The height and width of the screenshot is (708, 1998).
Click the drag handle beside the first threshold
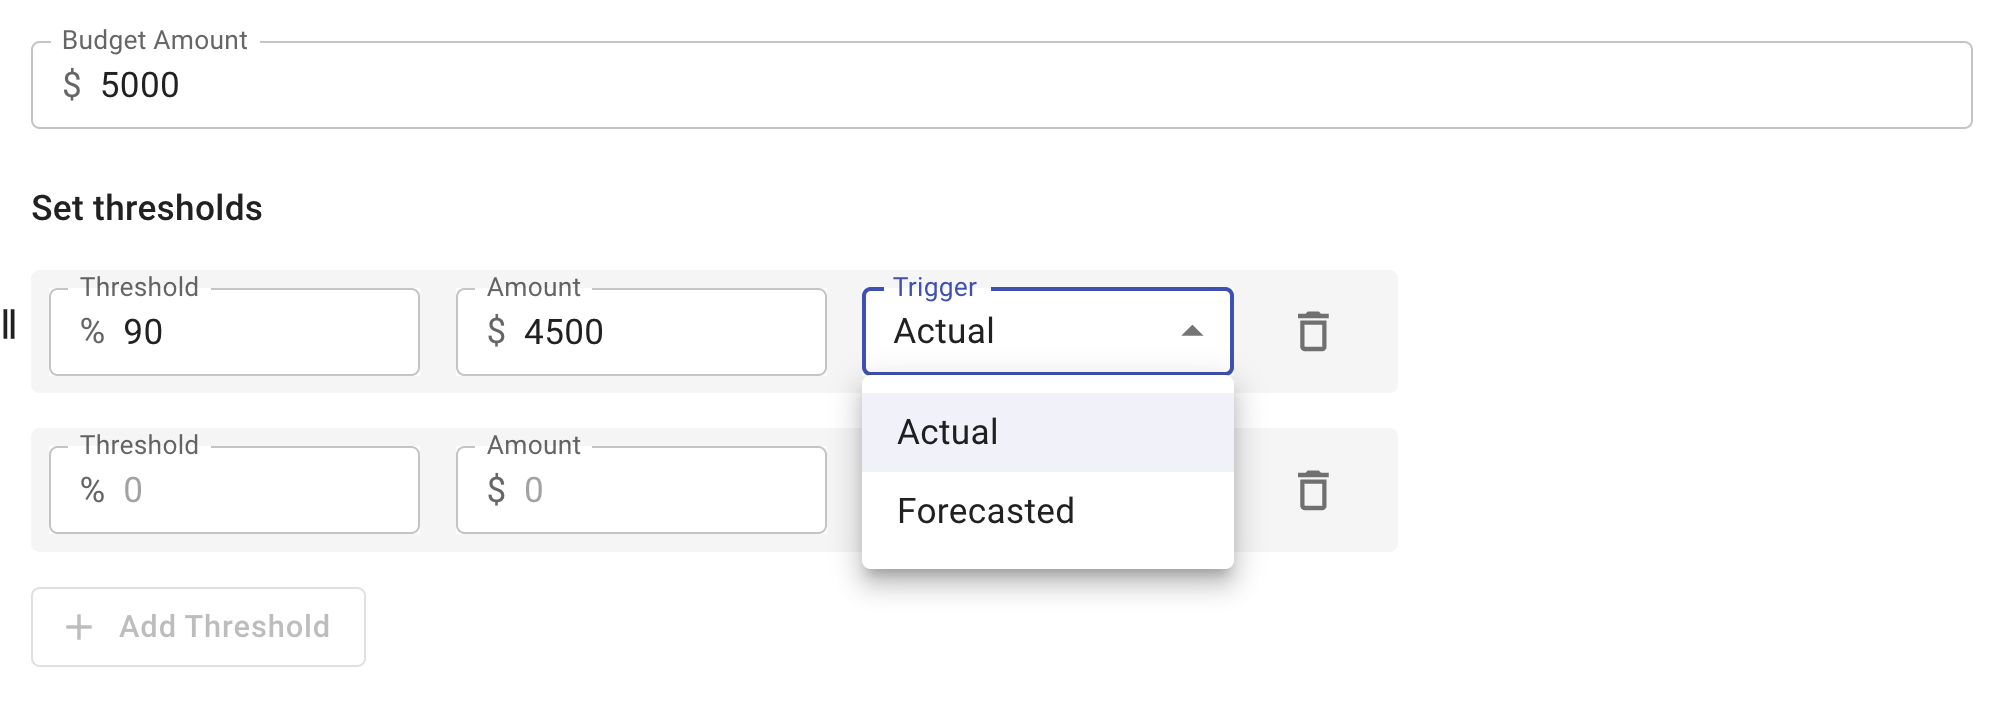[x=10, y=325]
